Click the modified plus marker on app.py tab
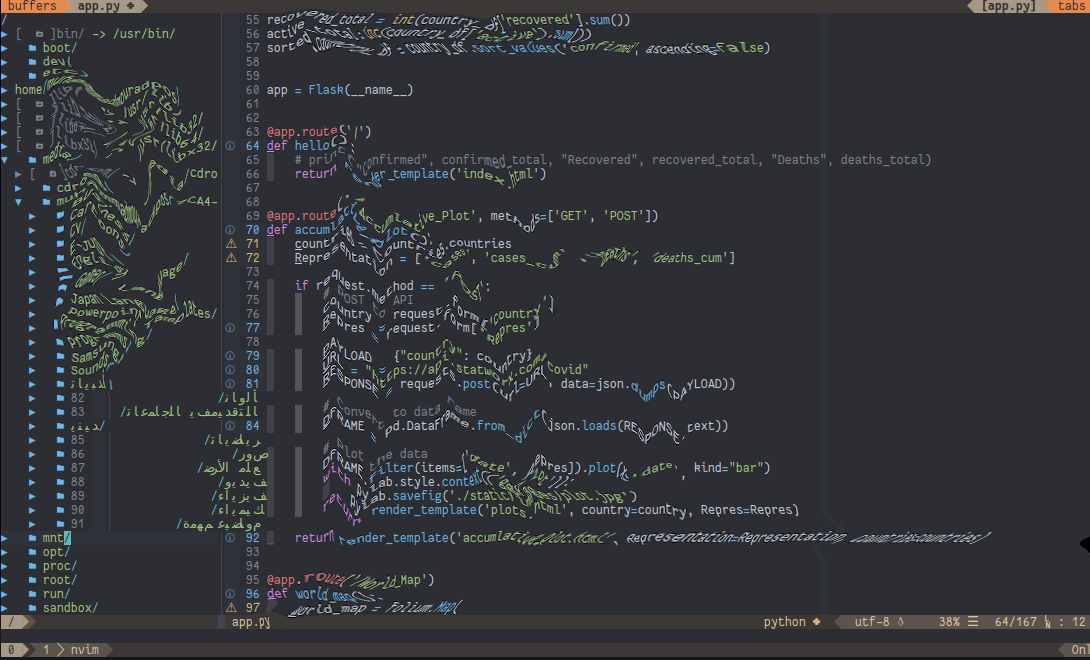This screenshot has width=1090, height=660. coord(130,6)
